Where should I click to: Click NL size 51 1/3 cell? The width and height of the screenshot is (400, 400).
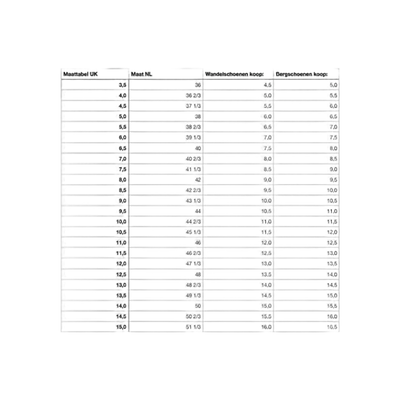click(166, 327)
